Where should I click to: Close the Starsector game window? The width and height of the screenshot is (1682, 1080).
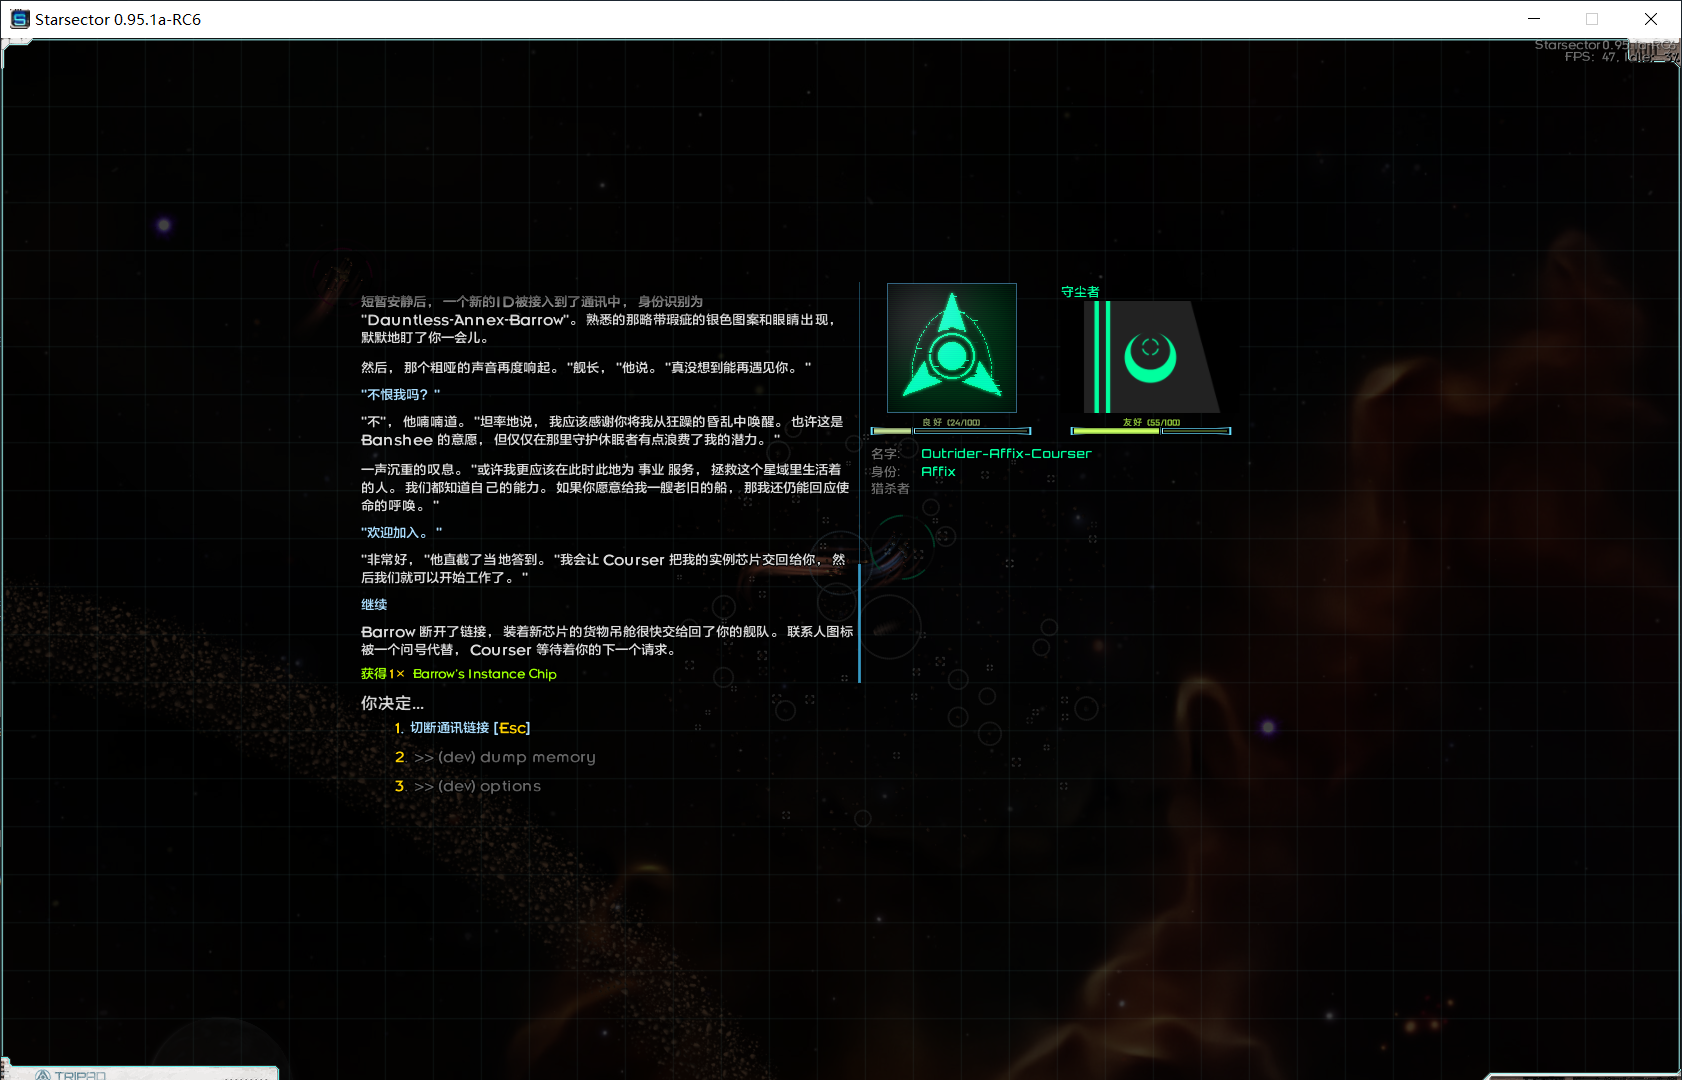pos(1651,19)
